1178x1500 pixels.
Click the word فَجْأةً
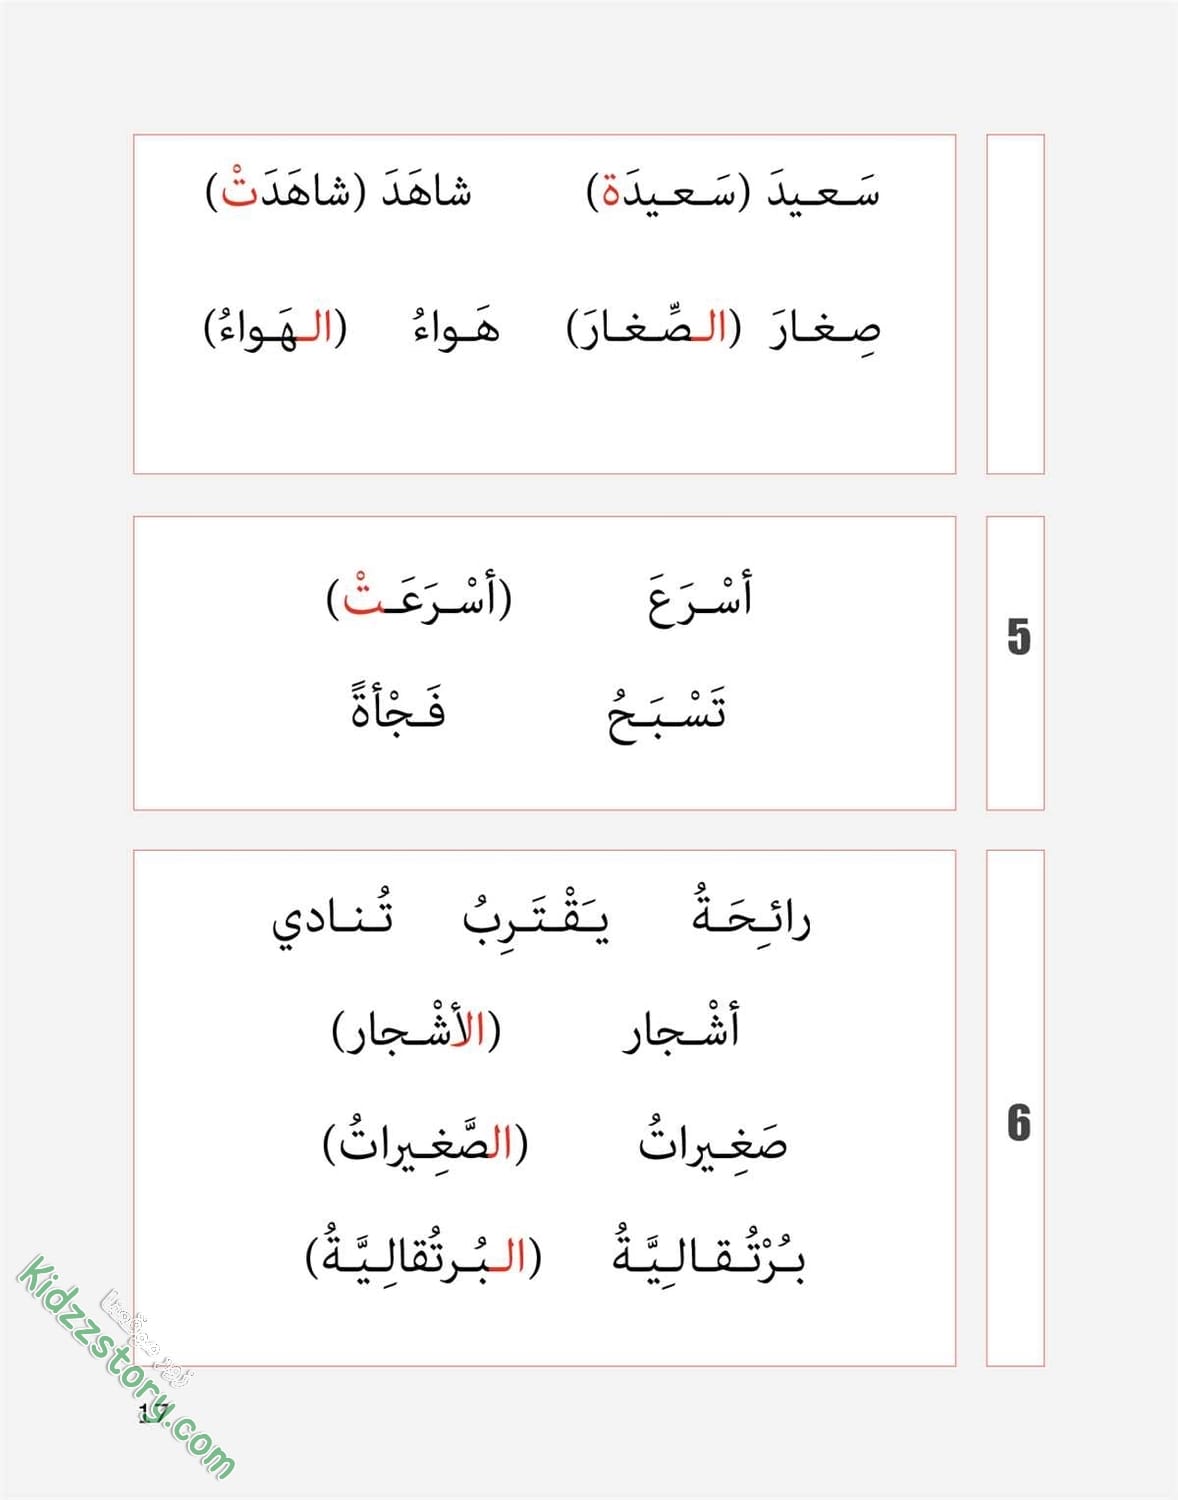(397, 705)
